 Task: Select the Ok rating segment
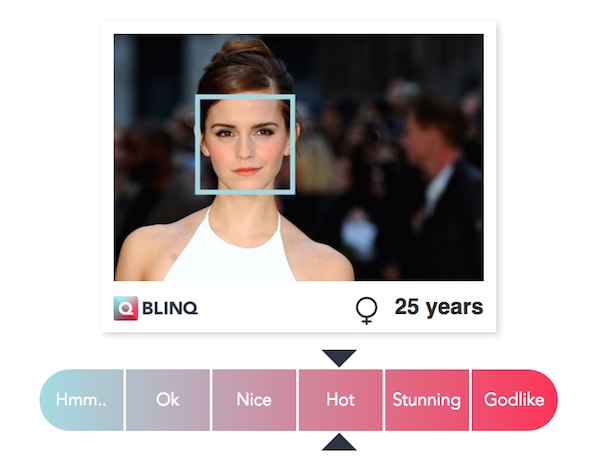[168, 400]
